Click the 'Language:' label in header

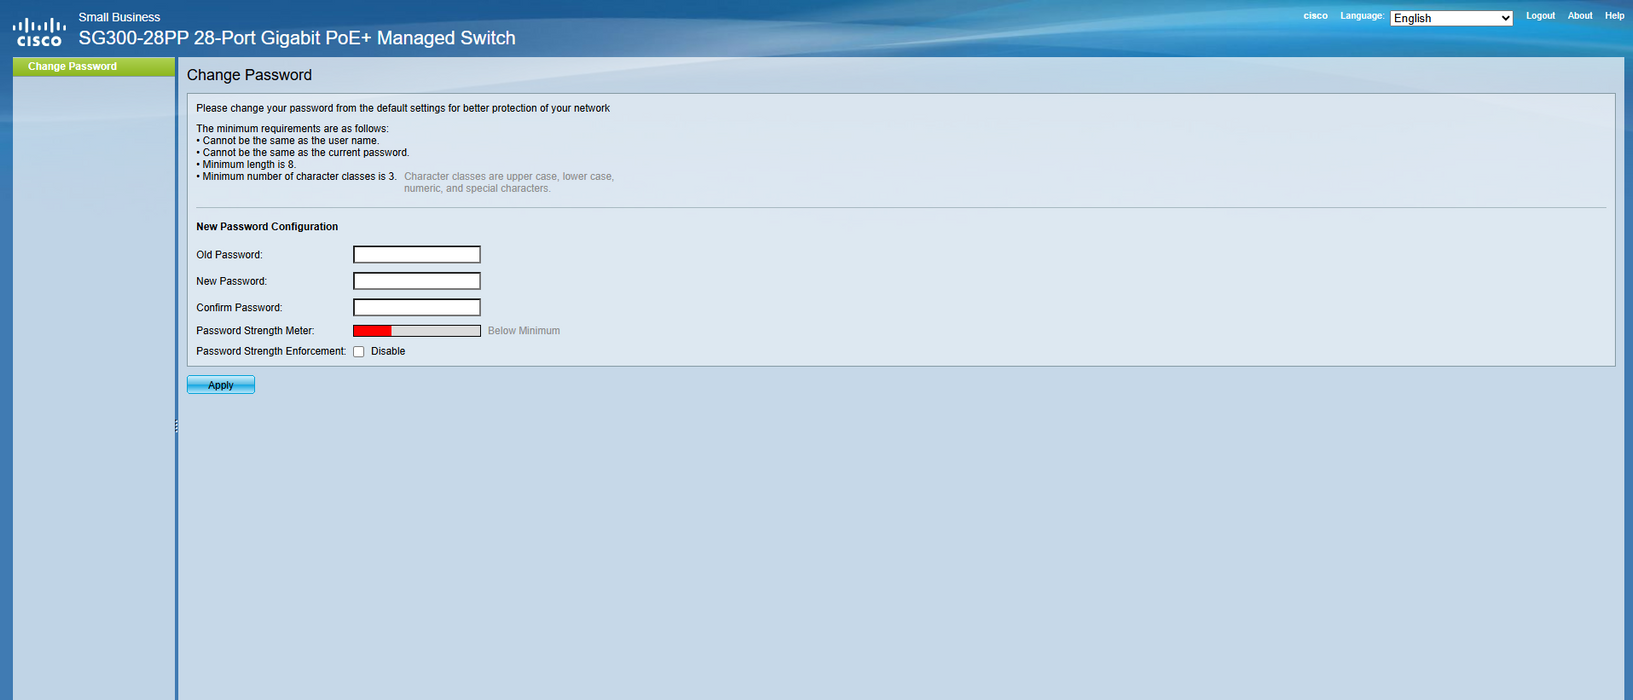click(x=1362, y=16)
